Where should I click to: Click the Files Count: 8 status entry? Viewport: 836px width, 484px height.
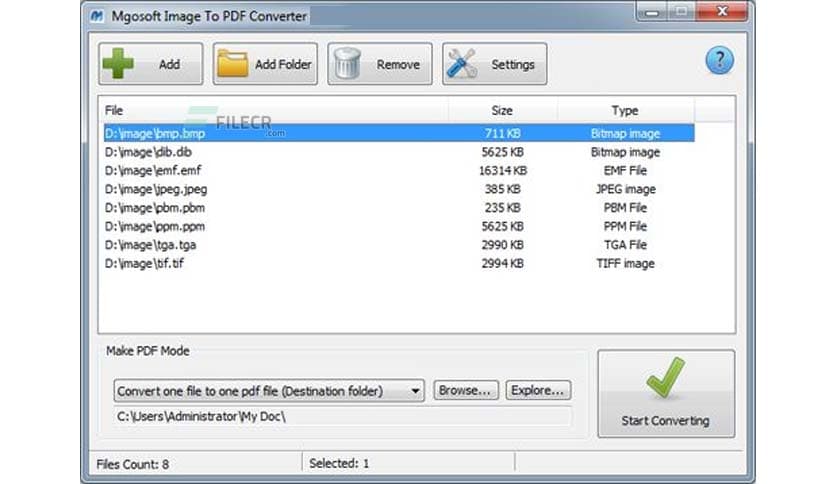[133, 464]
